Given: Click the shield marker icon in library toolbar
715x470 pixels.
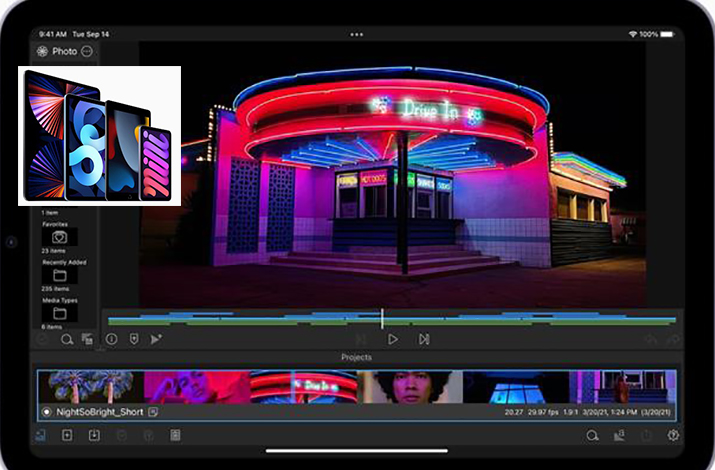Looking at the screenshot, I should (x=134, y=340).
